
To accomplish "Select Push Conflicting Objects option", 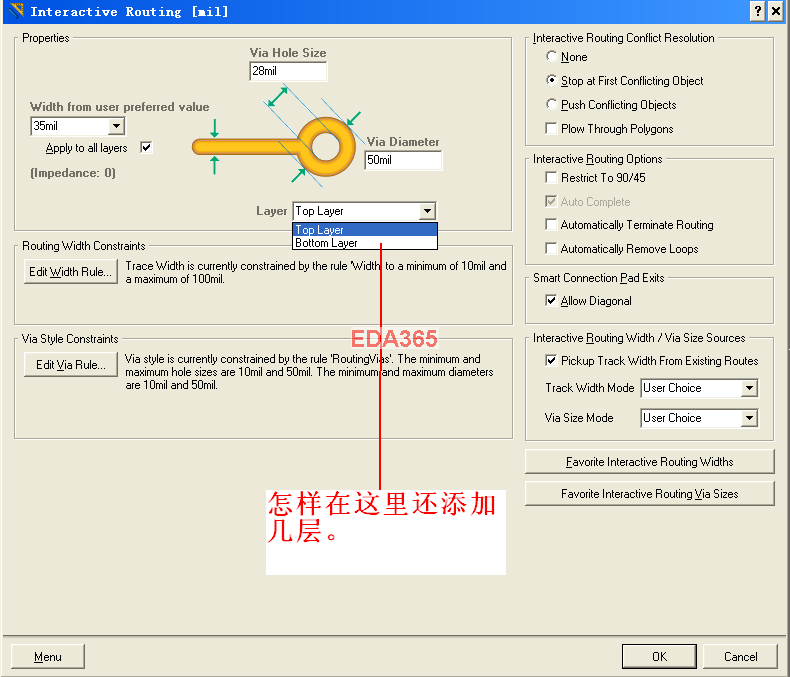I will click(x=552, y=104).
